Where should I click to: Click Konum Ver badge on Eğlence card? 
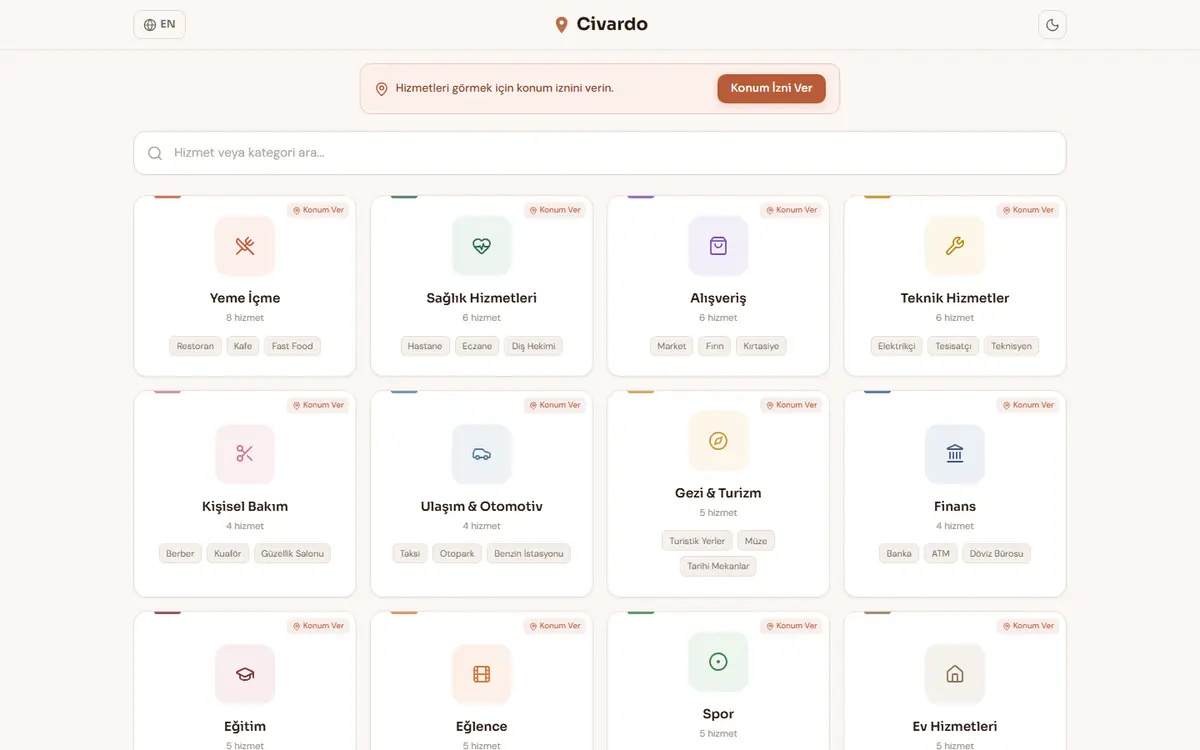point(555,626)
